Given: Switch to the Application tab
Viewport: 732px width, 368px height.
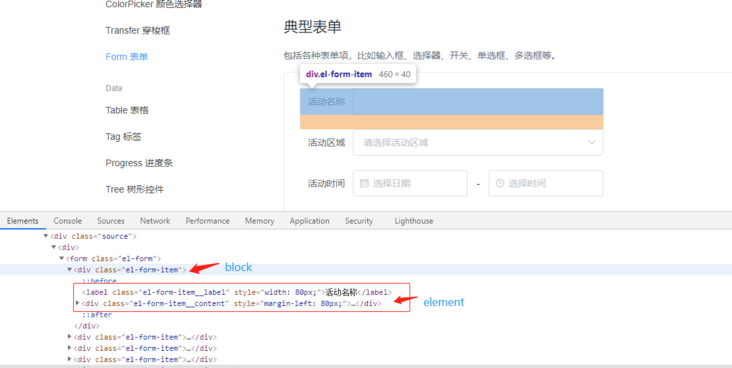Looking at the screenshot, I should pos(310,221).
